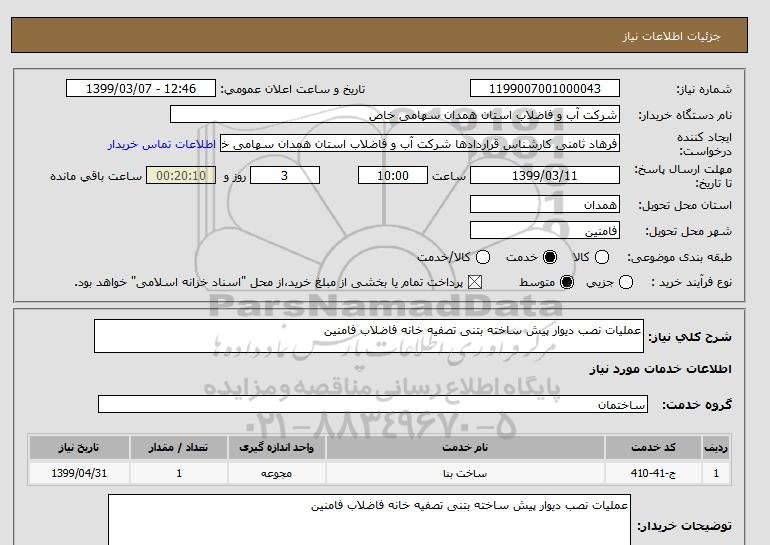Click label استان محل تحویل

pyautogui.click(x=685, y=205)
